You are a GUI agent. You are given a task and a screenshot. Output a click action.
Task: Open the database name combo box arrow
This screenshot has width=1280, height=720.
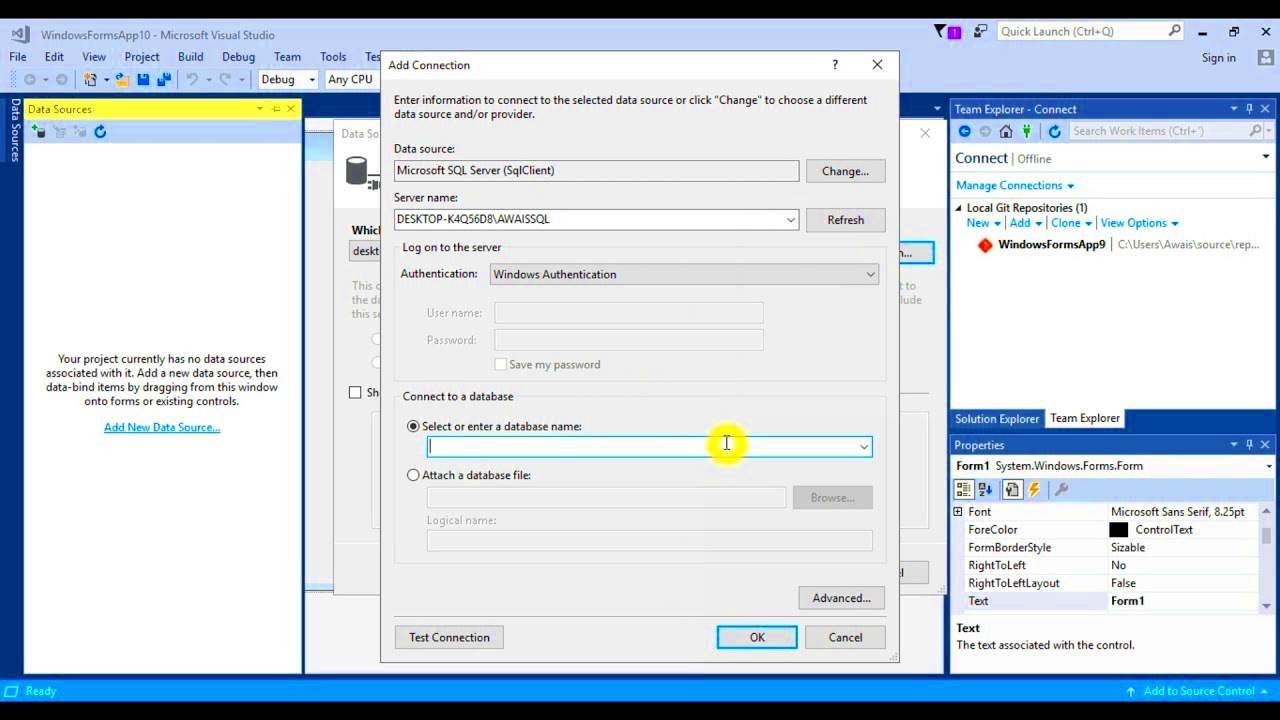coord(864,447)
